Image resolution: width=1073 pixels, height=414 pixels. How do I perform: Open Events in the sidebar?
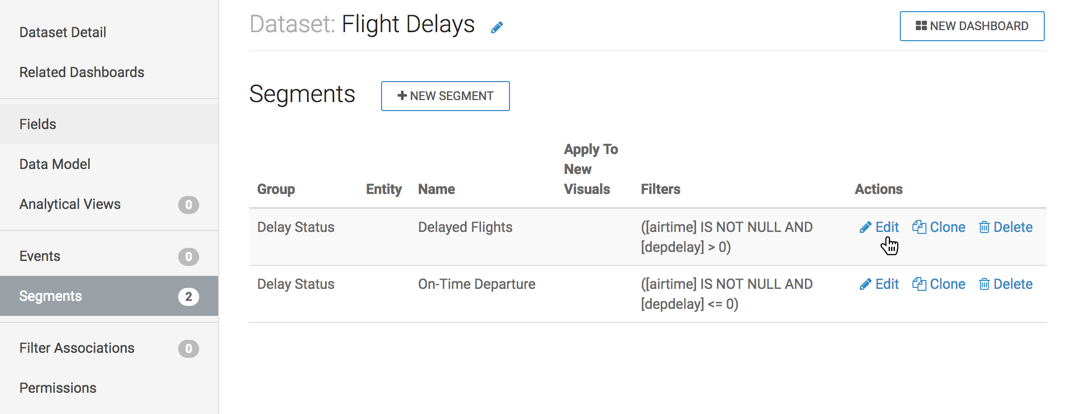40,256
